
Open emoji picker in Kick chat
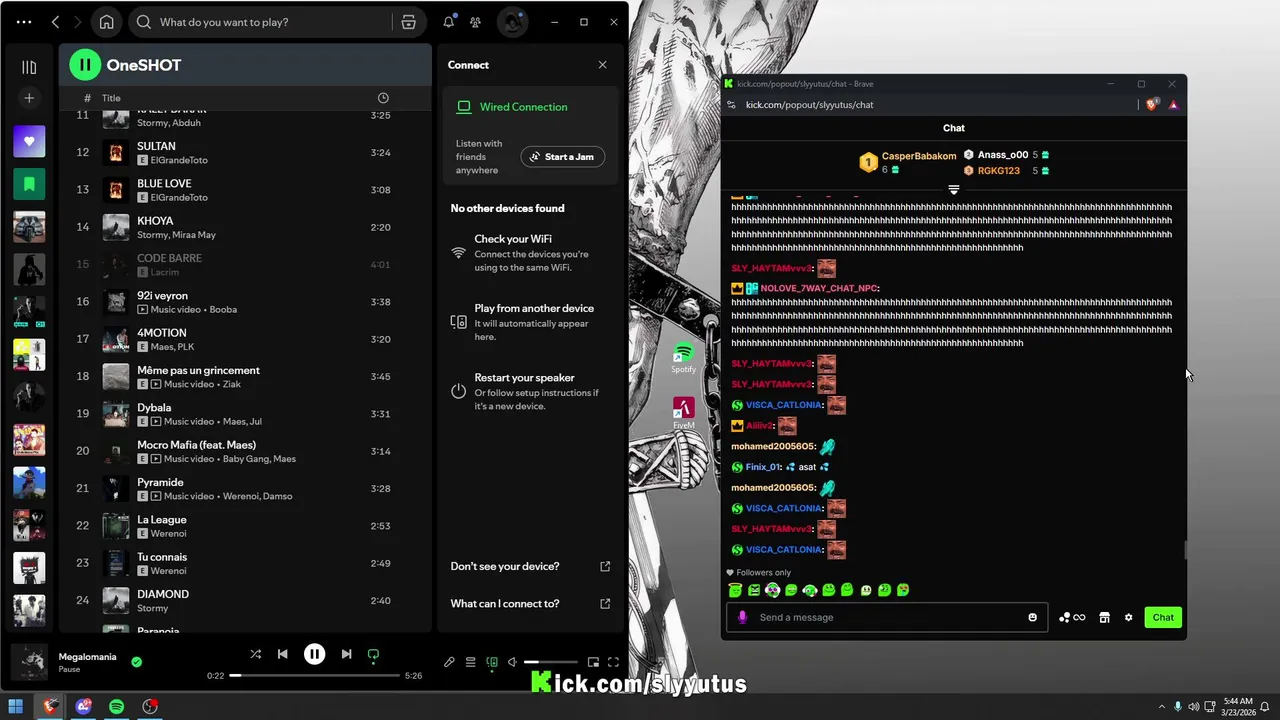[1033, 617]
